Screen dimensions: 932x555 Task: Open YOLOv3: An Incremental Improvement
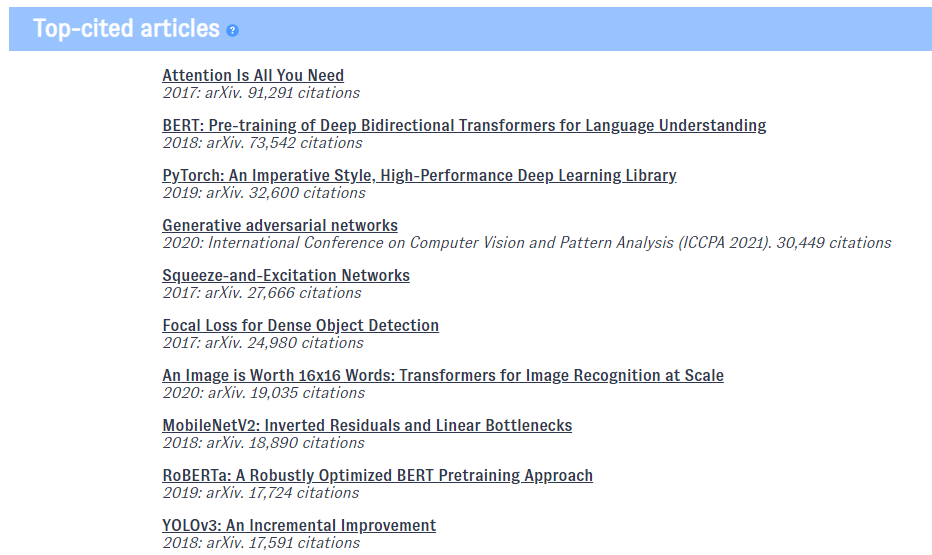[299, 526]
